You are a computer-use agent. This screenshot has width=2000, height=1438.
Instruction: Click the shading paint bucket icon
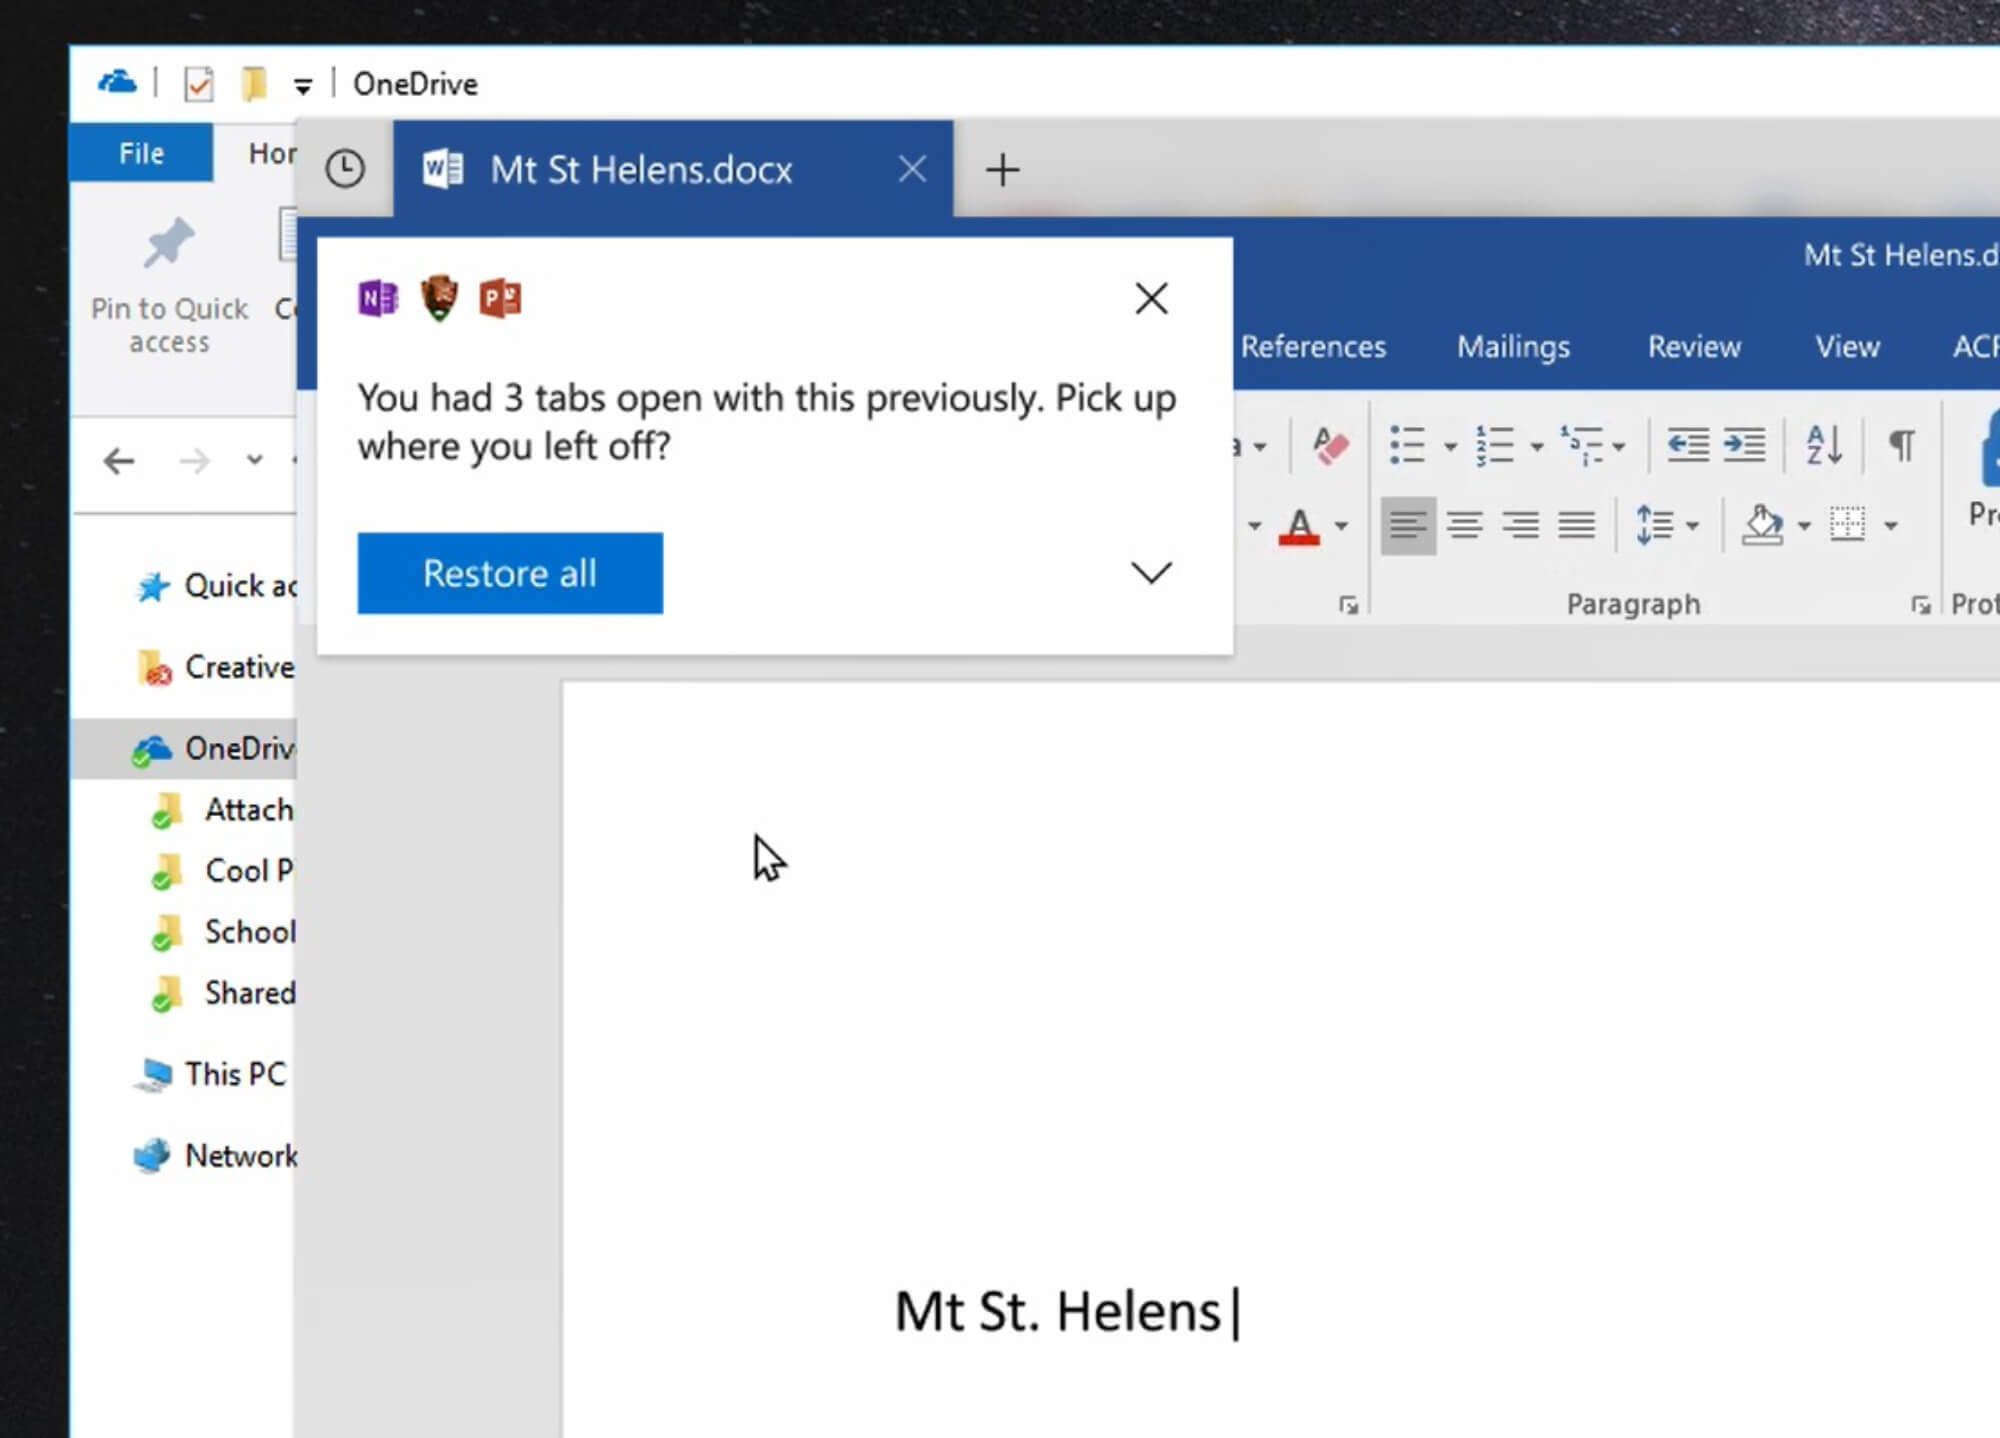tap(1763, 525)
